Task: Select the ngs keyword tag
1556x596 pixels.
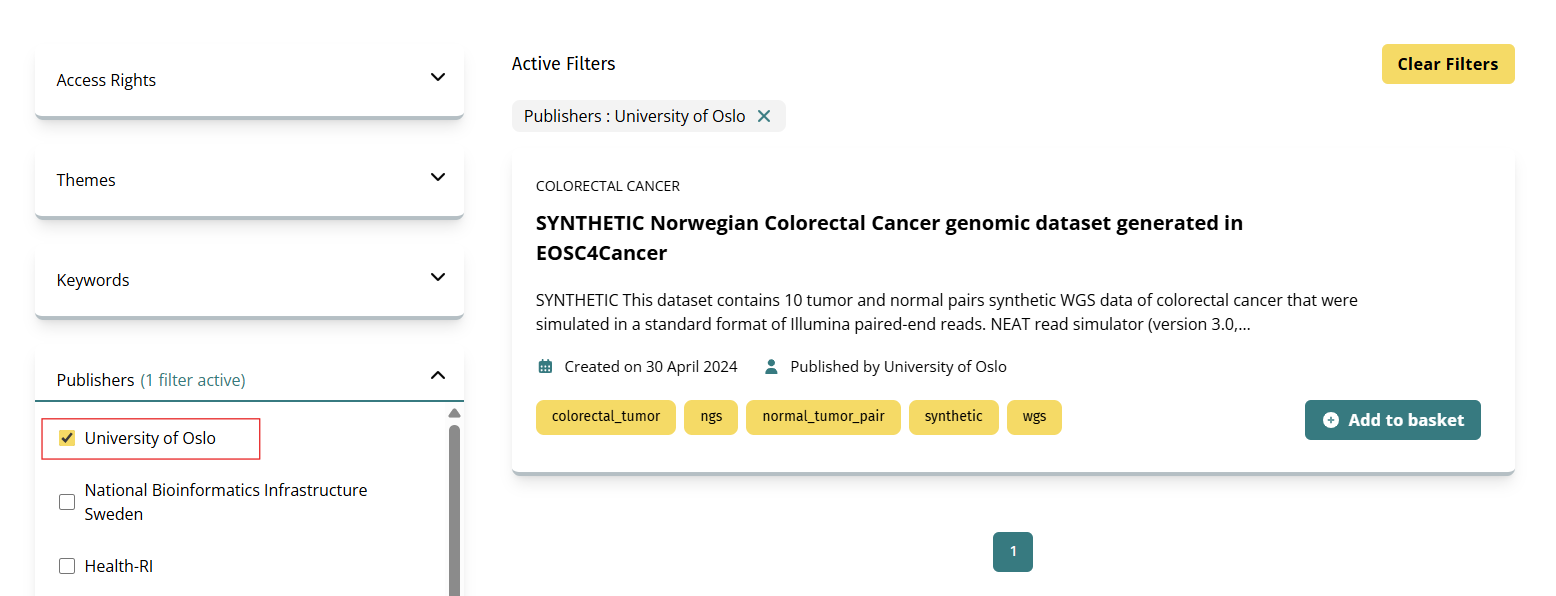Action: (711, 417)
